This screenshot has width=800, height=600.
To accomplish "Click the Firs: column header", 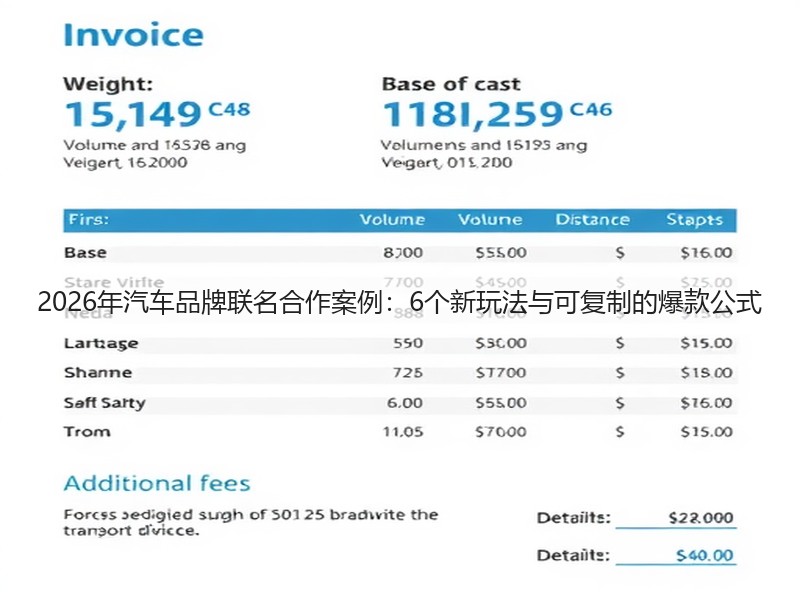I will click(x=88, y=219).
